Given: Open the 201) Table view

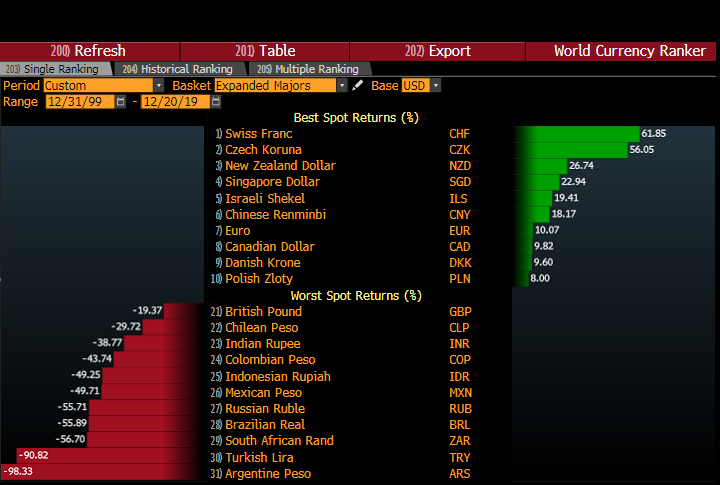Looking at the screenshot, I should click(x=265, y=51).
